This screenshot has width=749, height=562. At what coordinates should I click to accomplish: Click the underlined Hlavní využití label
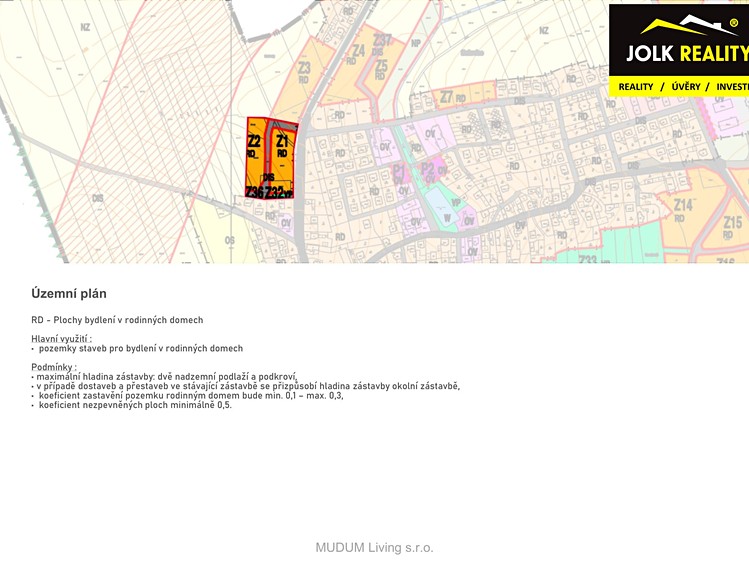click(x=62, y=339)
